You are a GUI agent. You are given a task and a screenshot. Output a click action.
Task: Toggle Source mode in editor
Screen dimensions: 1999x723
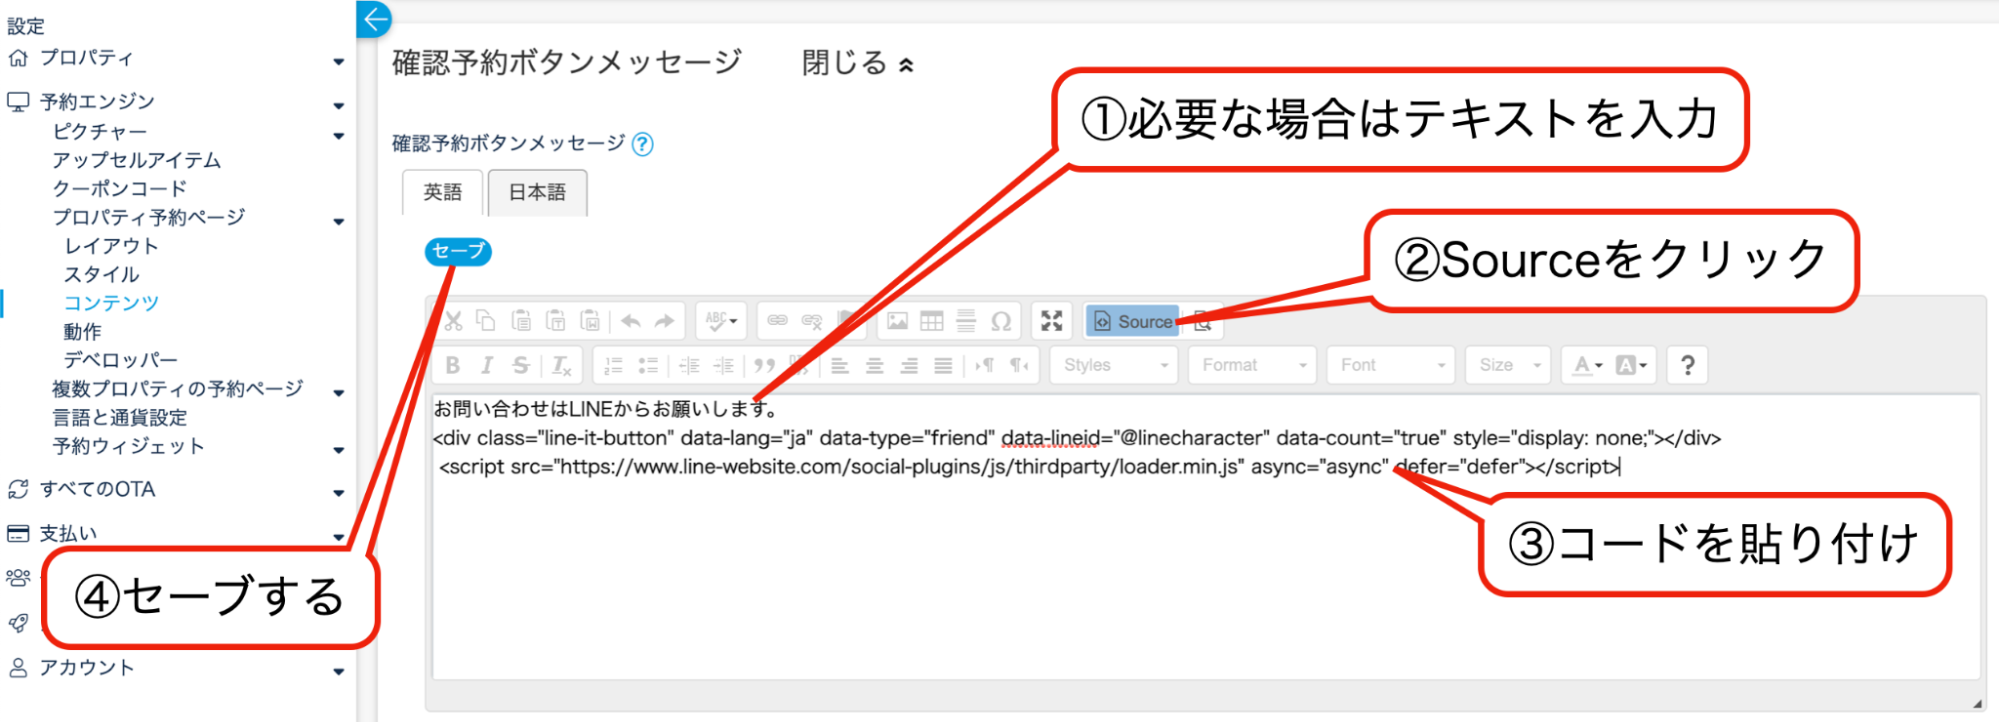coord(1132,321)
